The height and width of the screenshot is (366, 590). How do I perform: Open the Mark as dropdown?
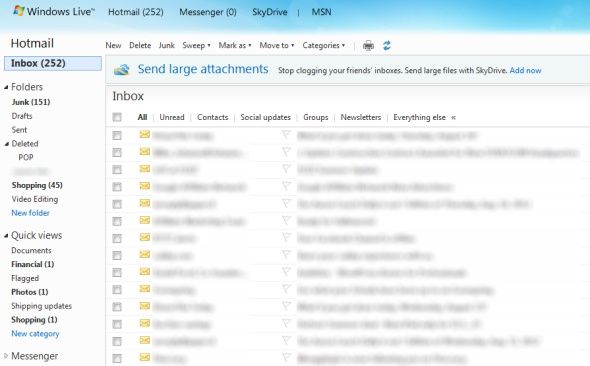coord(235,46)
